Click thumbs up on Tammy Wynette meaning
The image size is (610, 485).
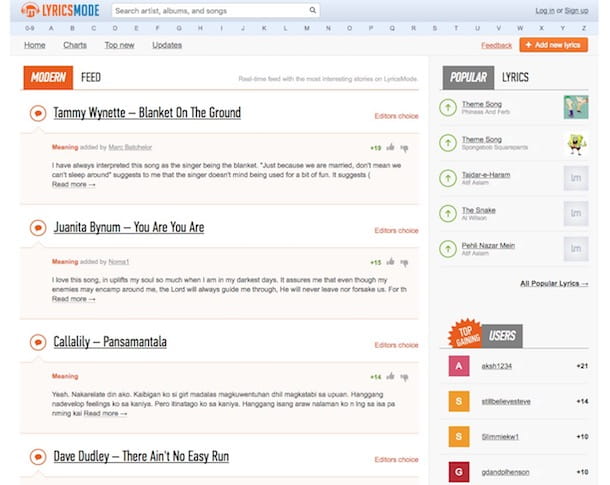point(390,147)
